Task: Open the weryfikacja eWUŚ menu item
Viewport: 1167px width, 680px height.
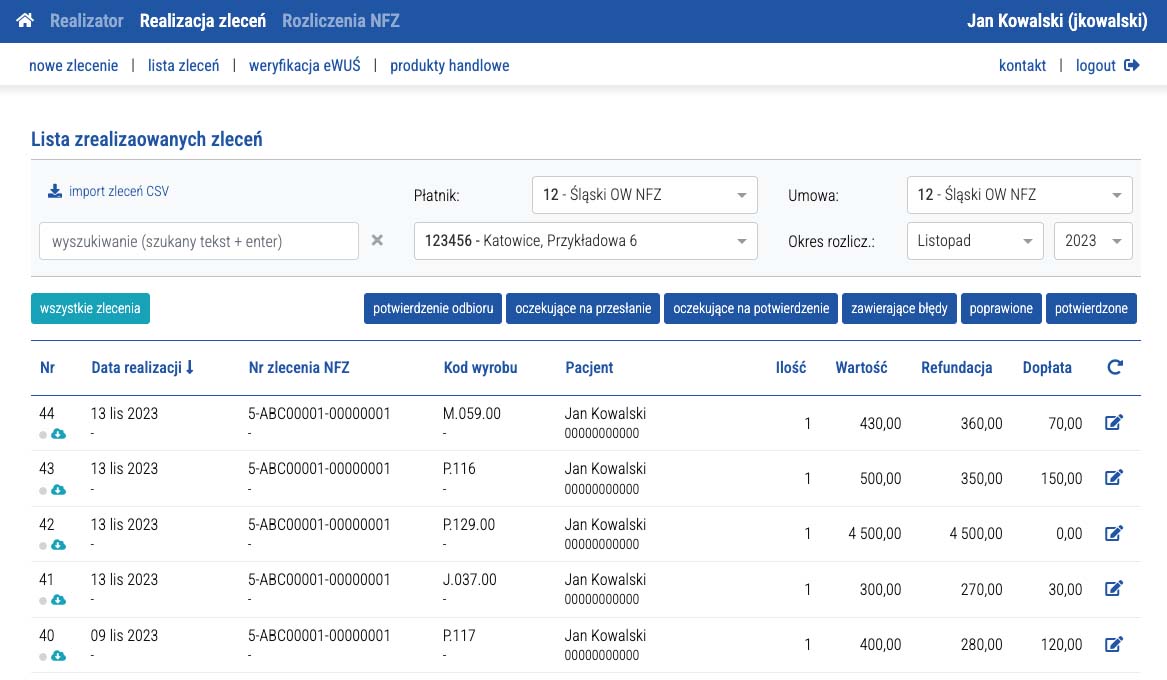Action: pos(304,66)
